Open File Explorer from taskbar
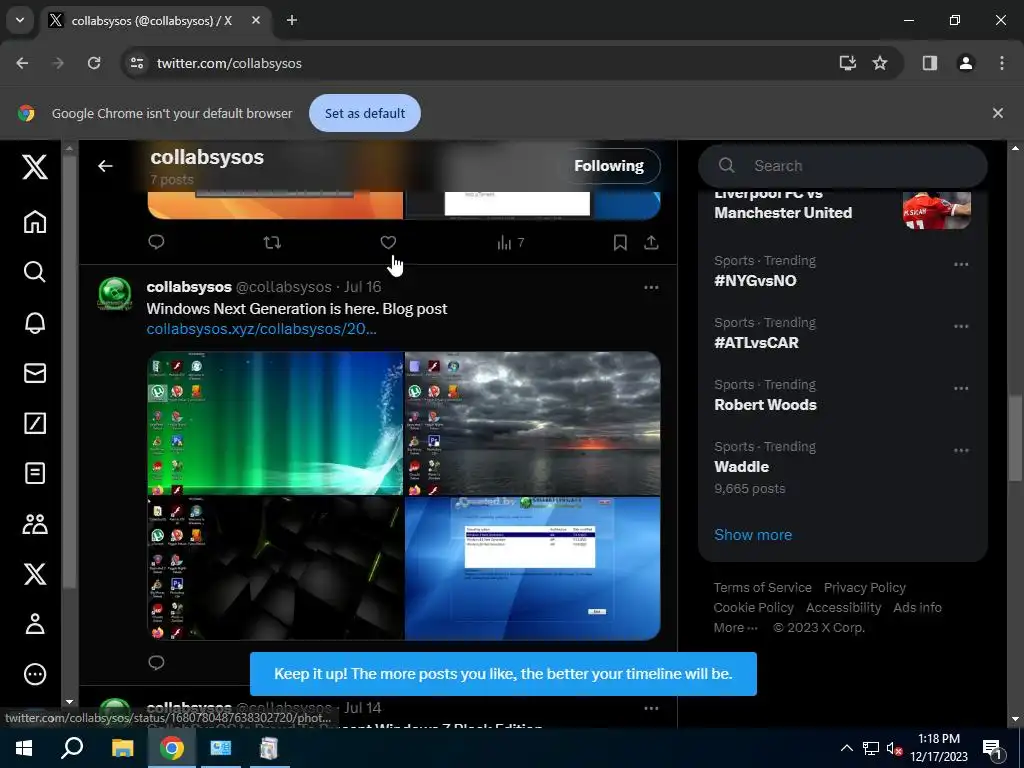1024x768 pixels. (122, 748)
